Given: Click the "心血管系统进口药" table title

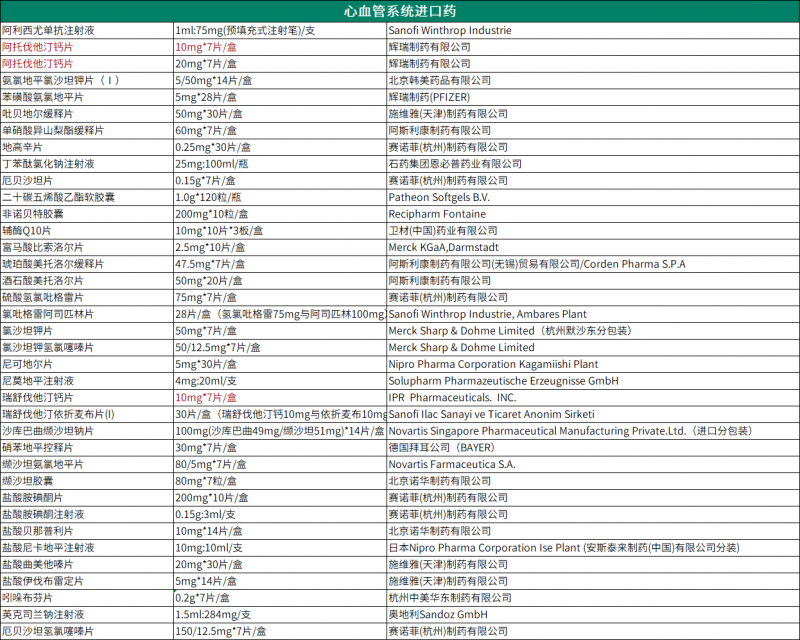Looking at the screenshot, I should coord(400,11).
